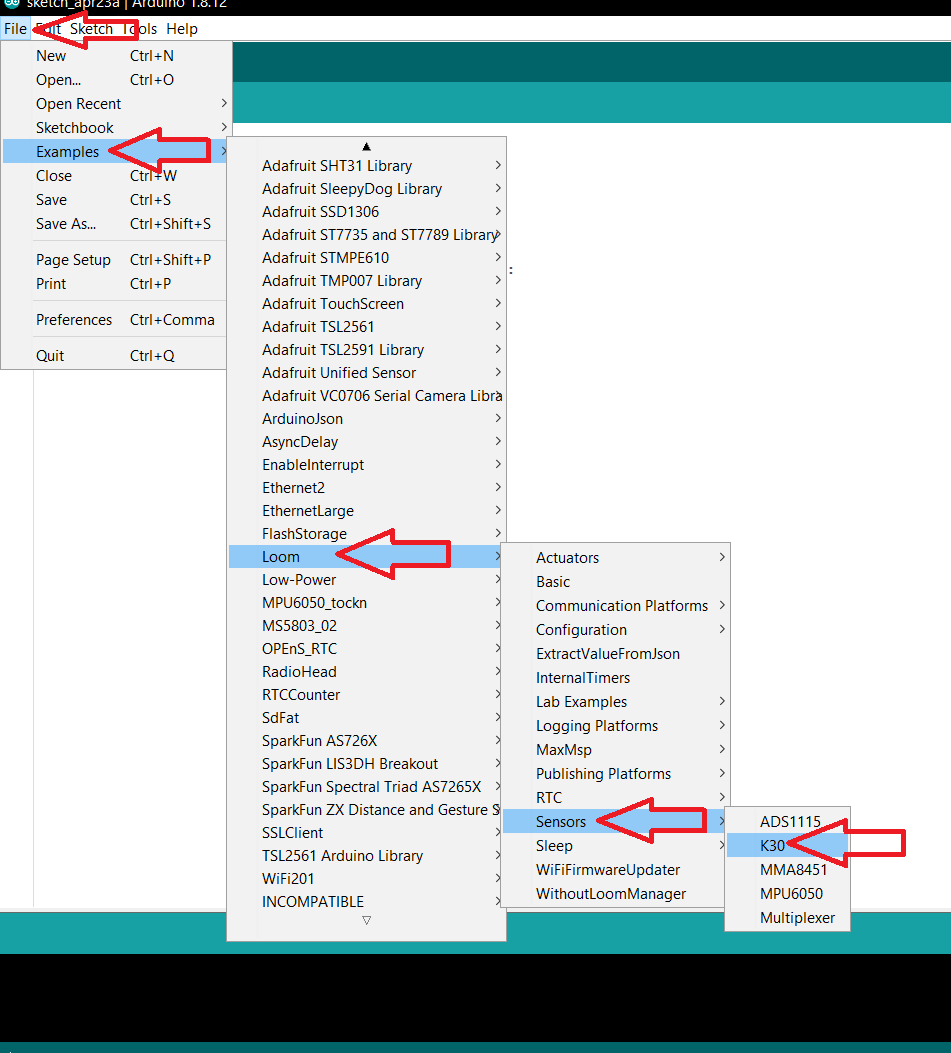Choose Open... from the File menu

(x=116, y=80)
